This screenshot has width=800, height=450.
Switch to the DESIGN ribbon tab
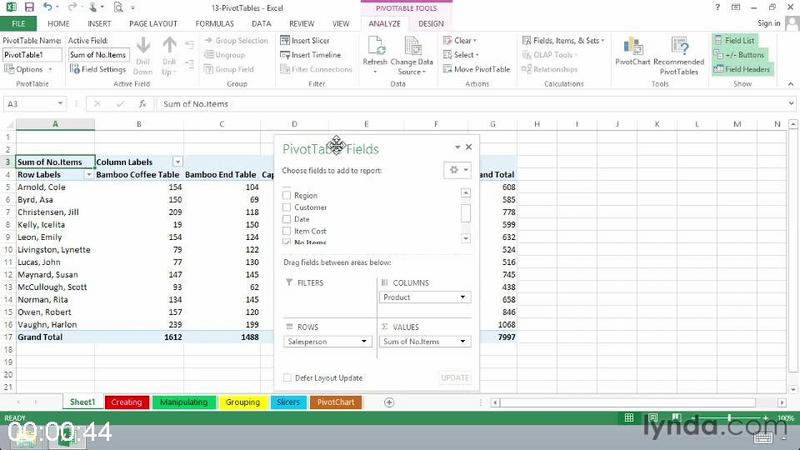click(431, 23)
